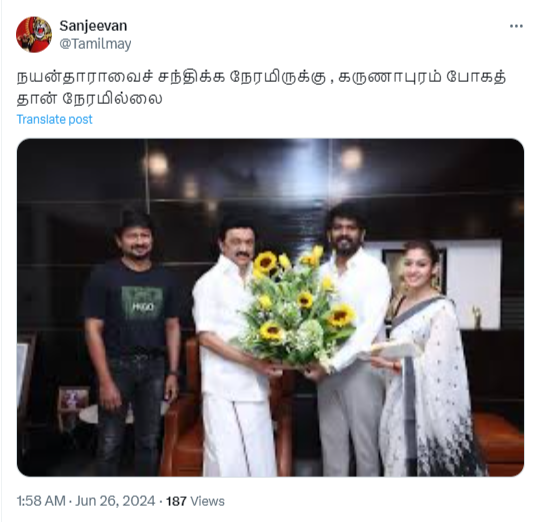Screen dimensions: 540x522
Task: Click Sanjeevan's round profile avatar
Action: pos(34,34)
